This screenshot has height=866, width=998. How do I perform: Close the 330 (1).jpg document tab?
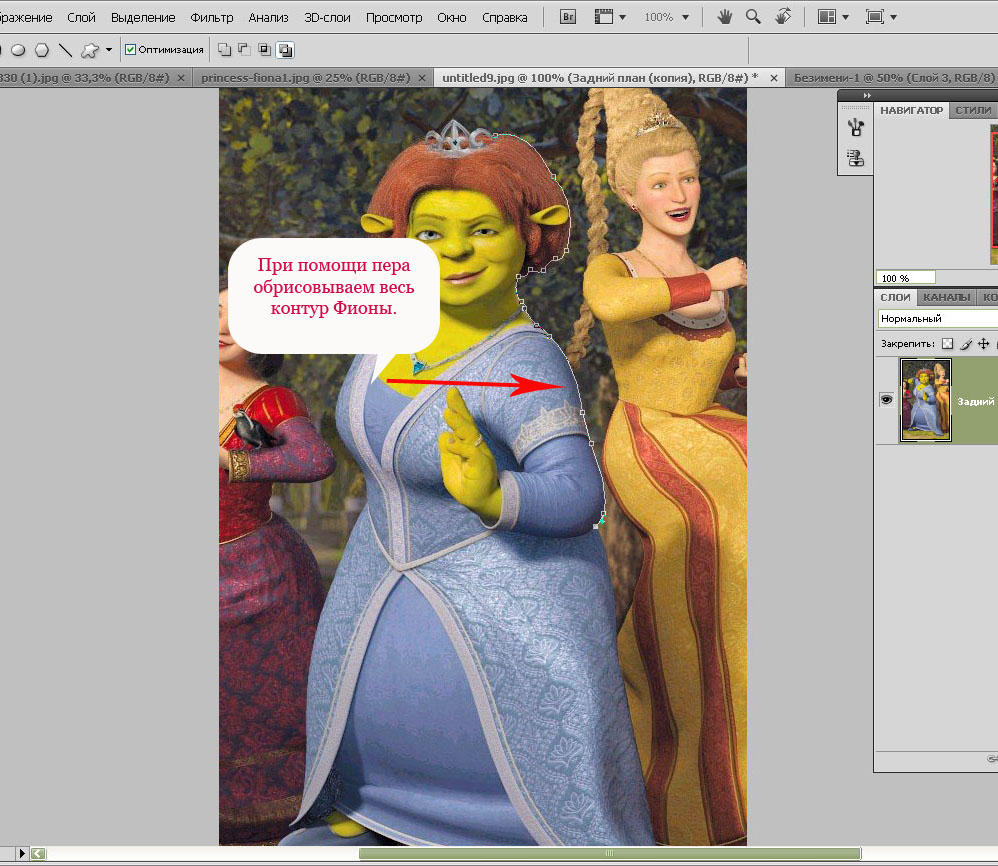coord(181,78)
